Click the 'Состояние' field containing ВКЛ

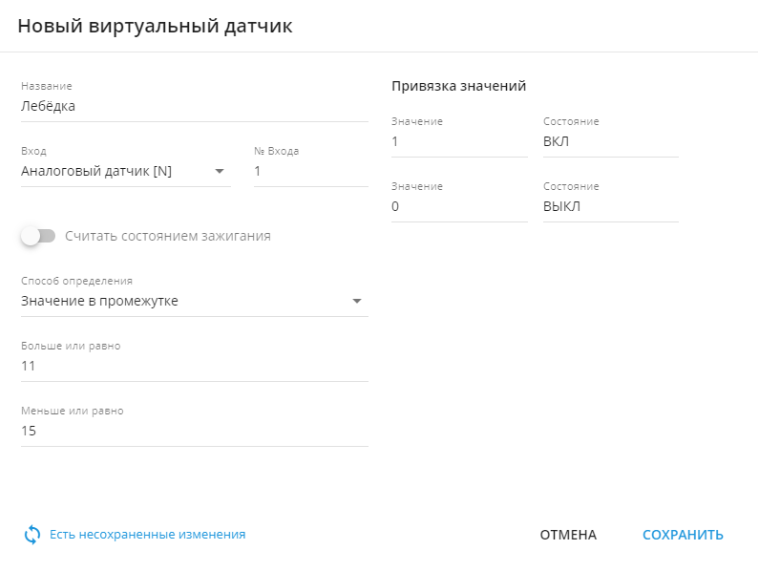[x=610, y=142]
